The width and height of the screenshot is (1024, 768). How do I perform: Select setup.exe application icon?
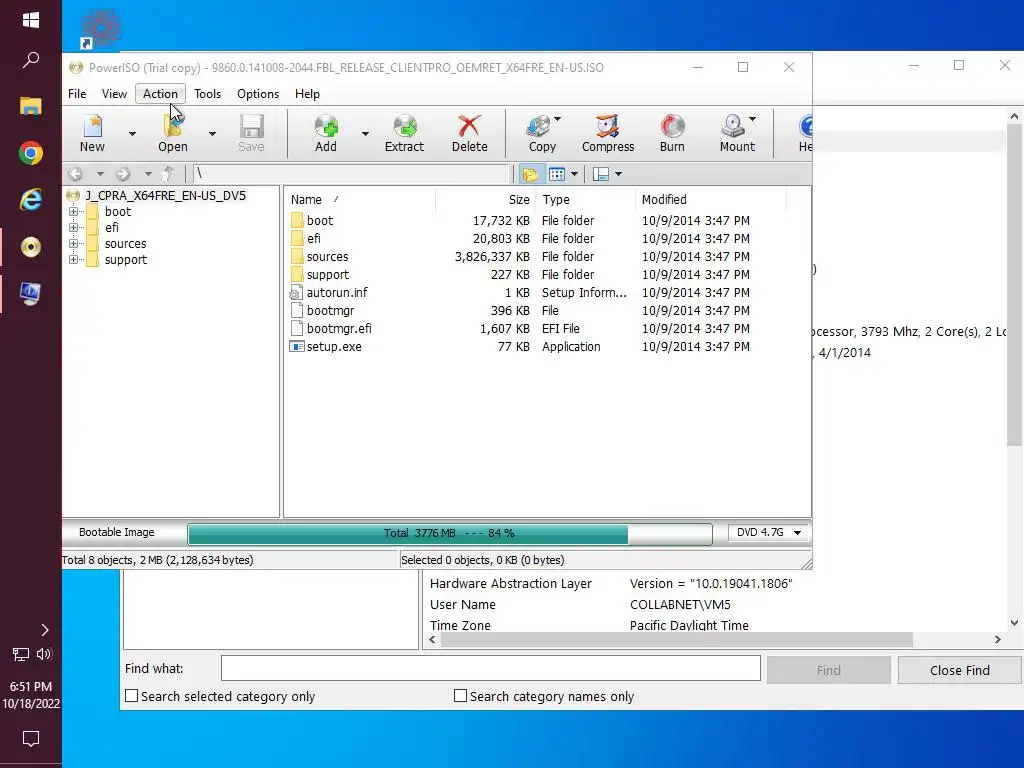(x=296, y=347)
